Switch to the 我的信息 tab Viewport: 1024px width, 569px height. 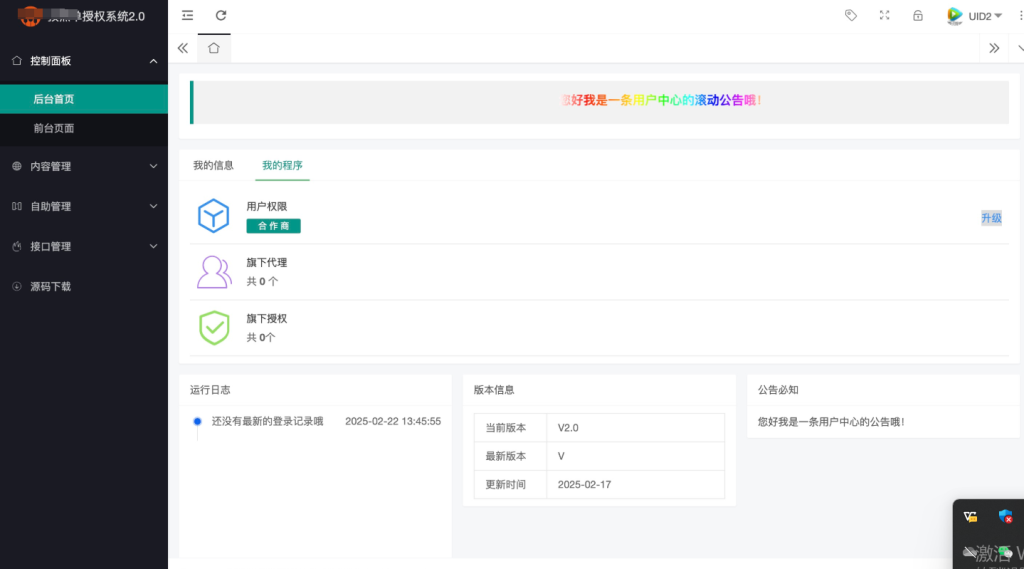(x=213, y=165)
